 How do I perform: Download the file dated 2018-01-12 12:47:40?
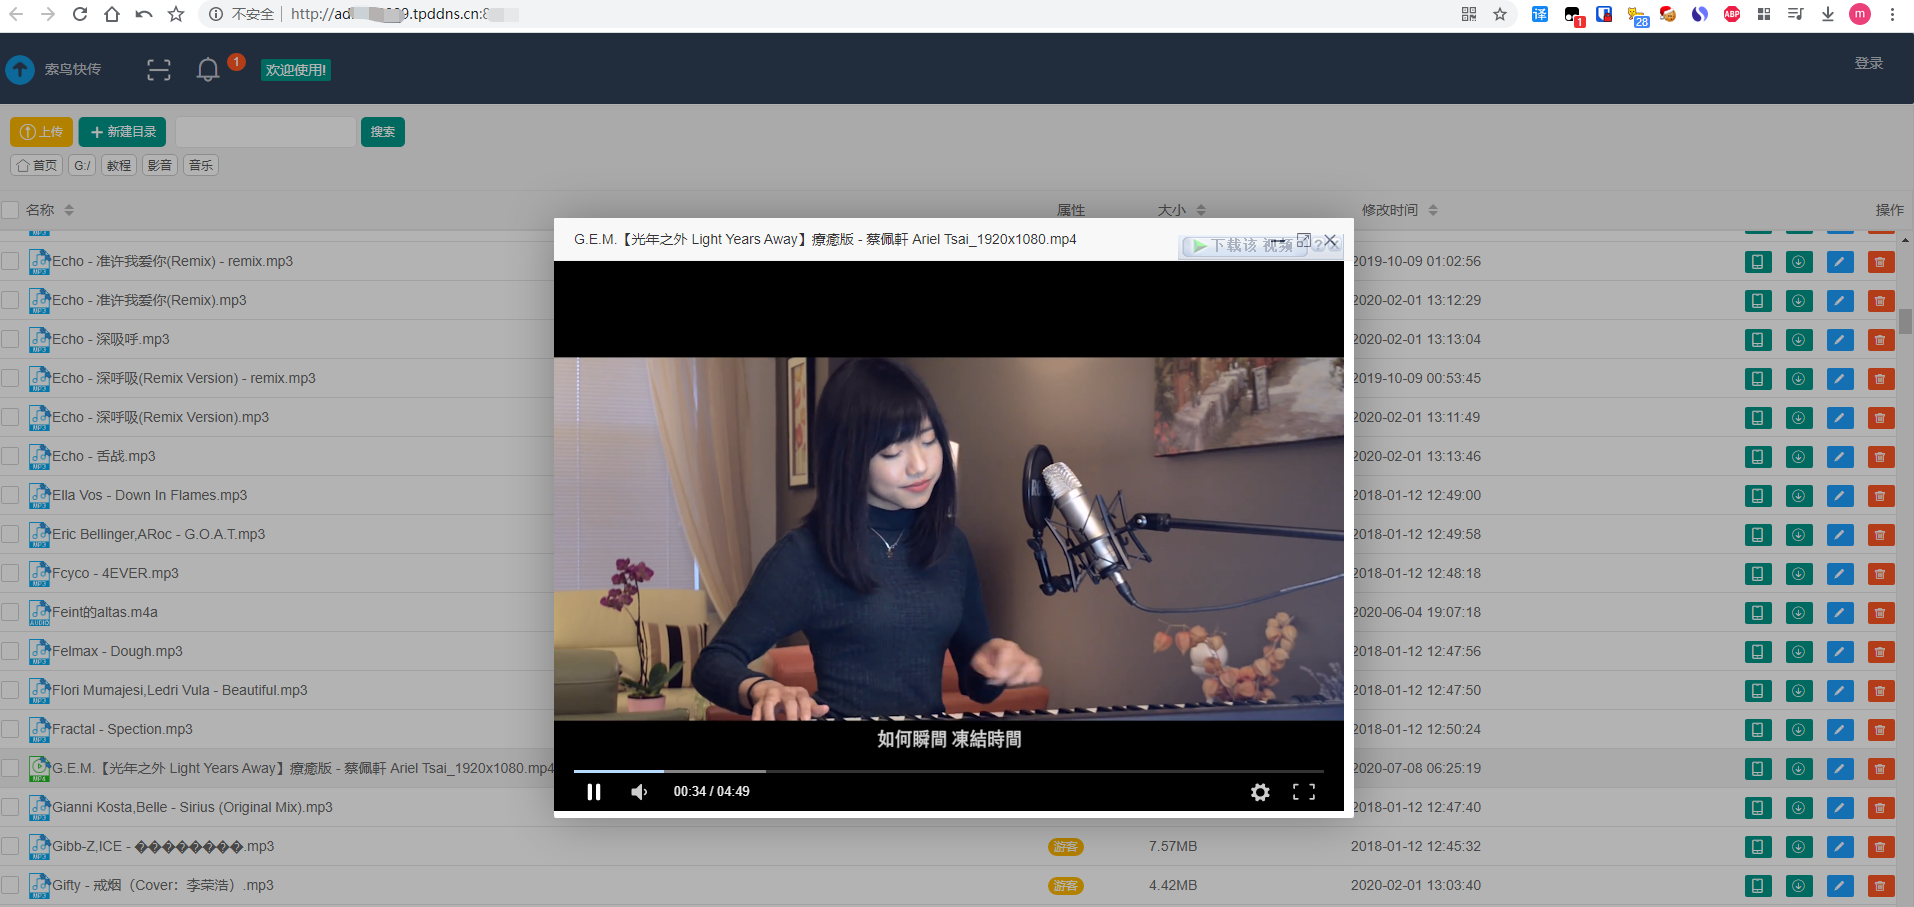[x=1799, y=808]
